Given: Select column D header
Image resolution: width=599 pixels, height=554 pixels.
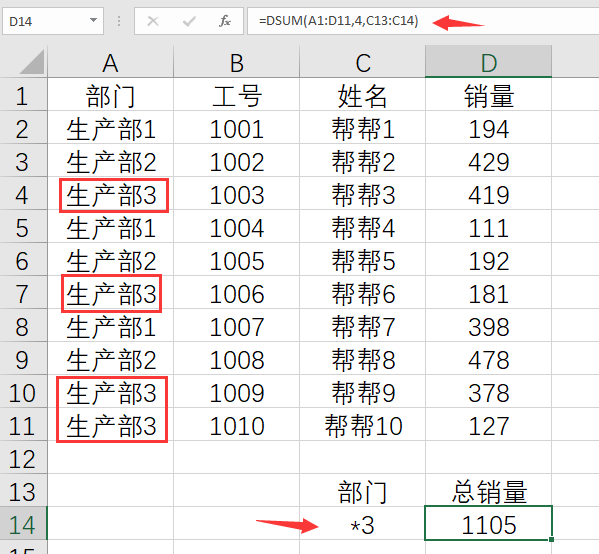Looking at the screenshot, I should pos(489,62).
